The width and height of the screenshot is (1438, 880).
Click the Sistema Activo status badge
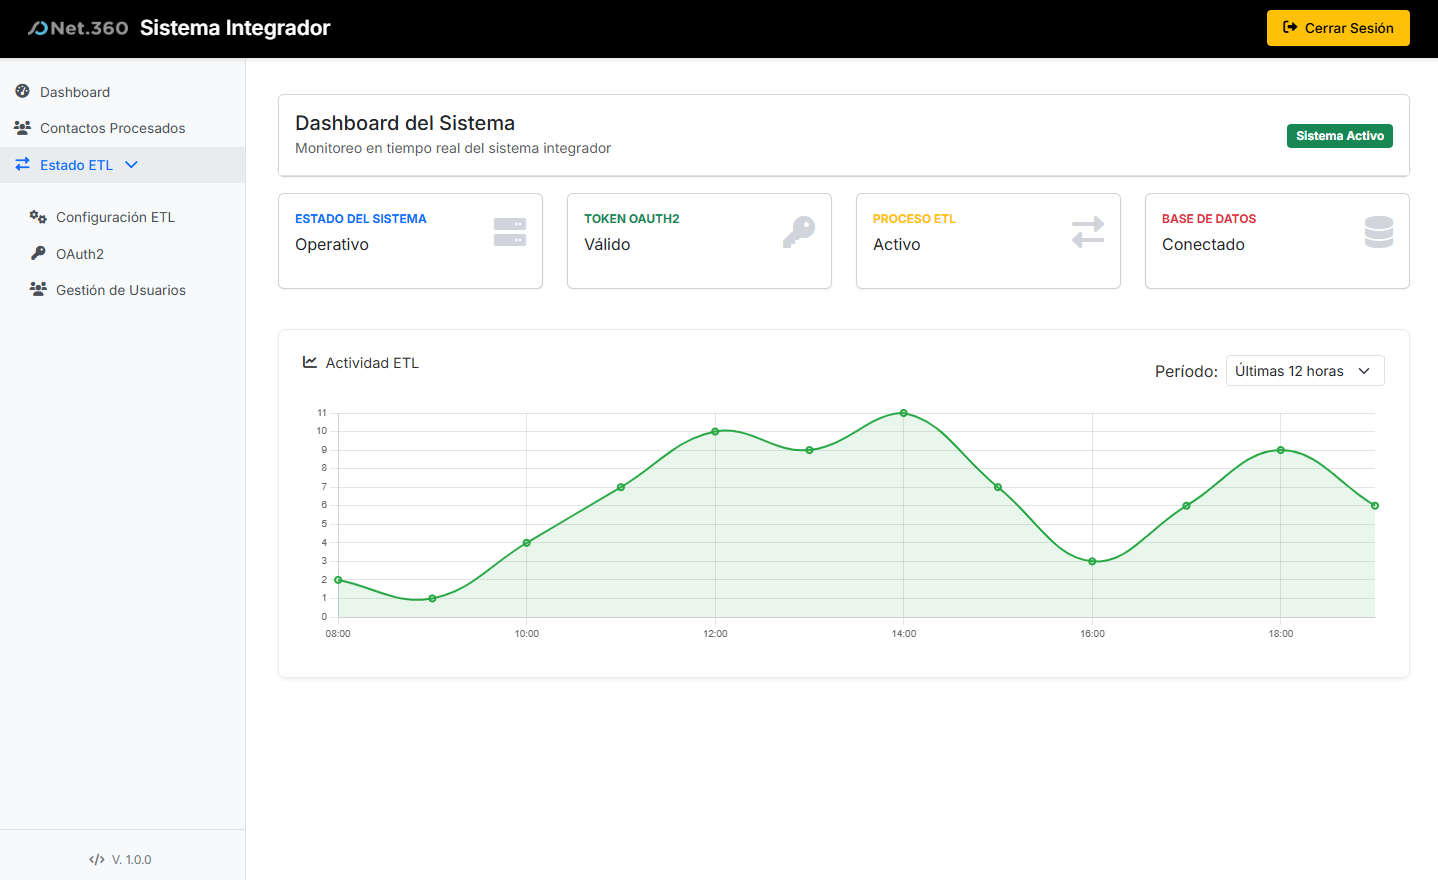click(1339, 136)
